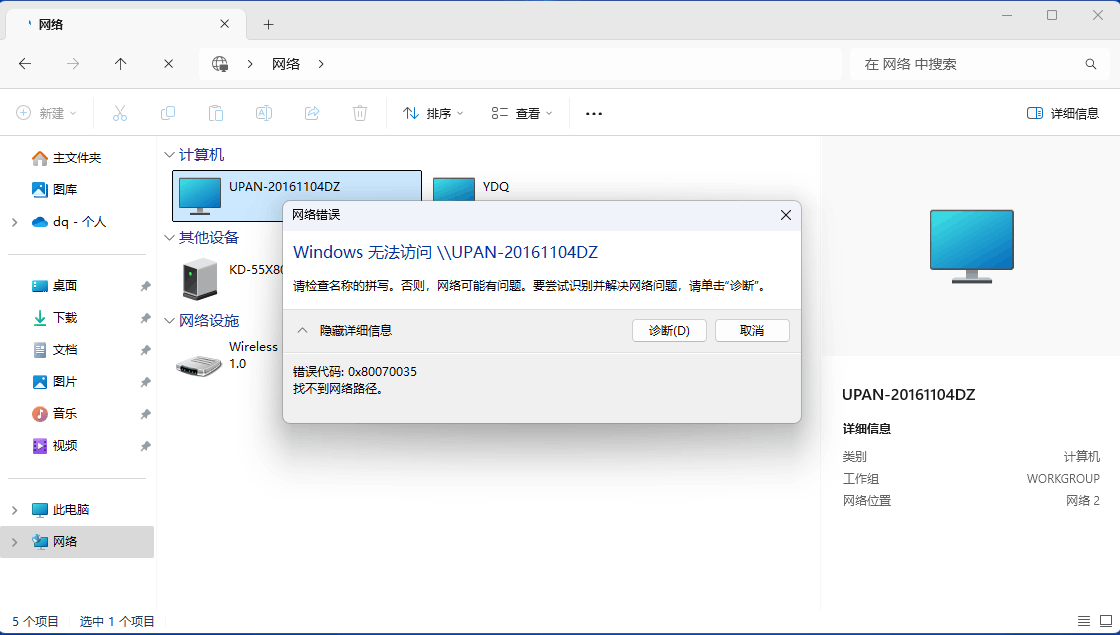Click the pin icon beside 文档
Viewport: 1120px width, 635px height.
point(145,350)
